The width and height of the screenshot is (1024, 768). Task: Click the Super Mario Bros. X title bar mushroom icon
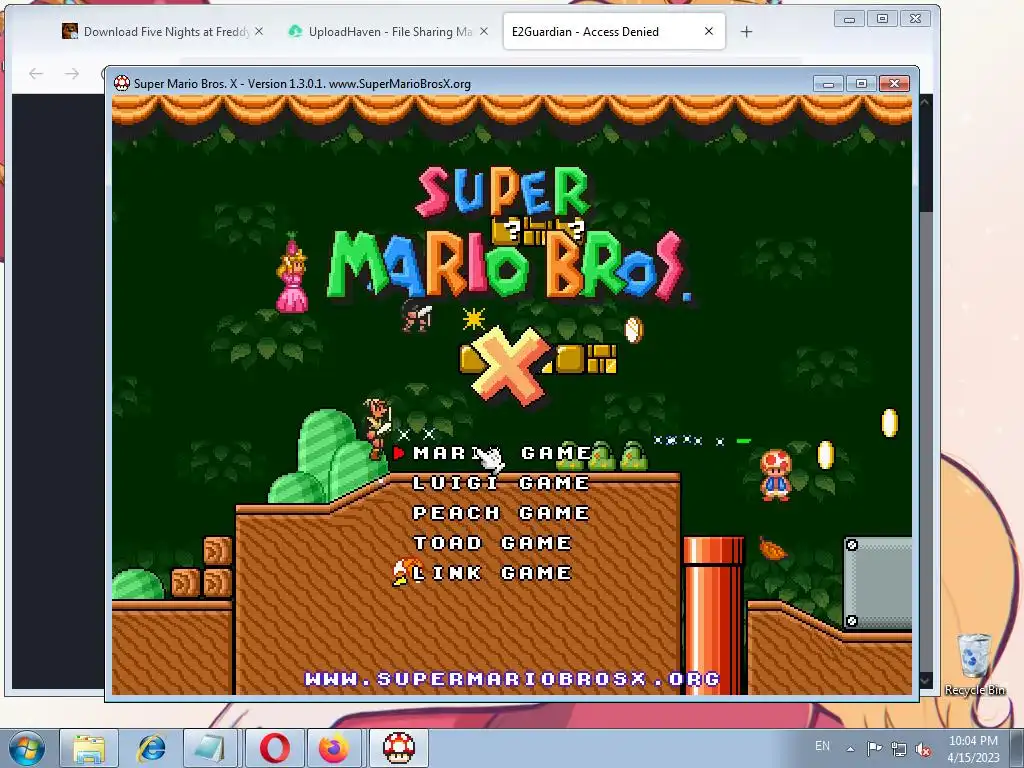[x=121, y=84]
